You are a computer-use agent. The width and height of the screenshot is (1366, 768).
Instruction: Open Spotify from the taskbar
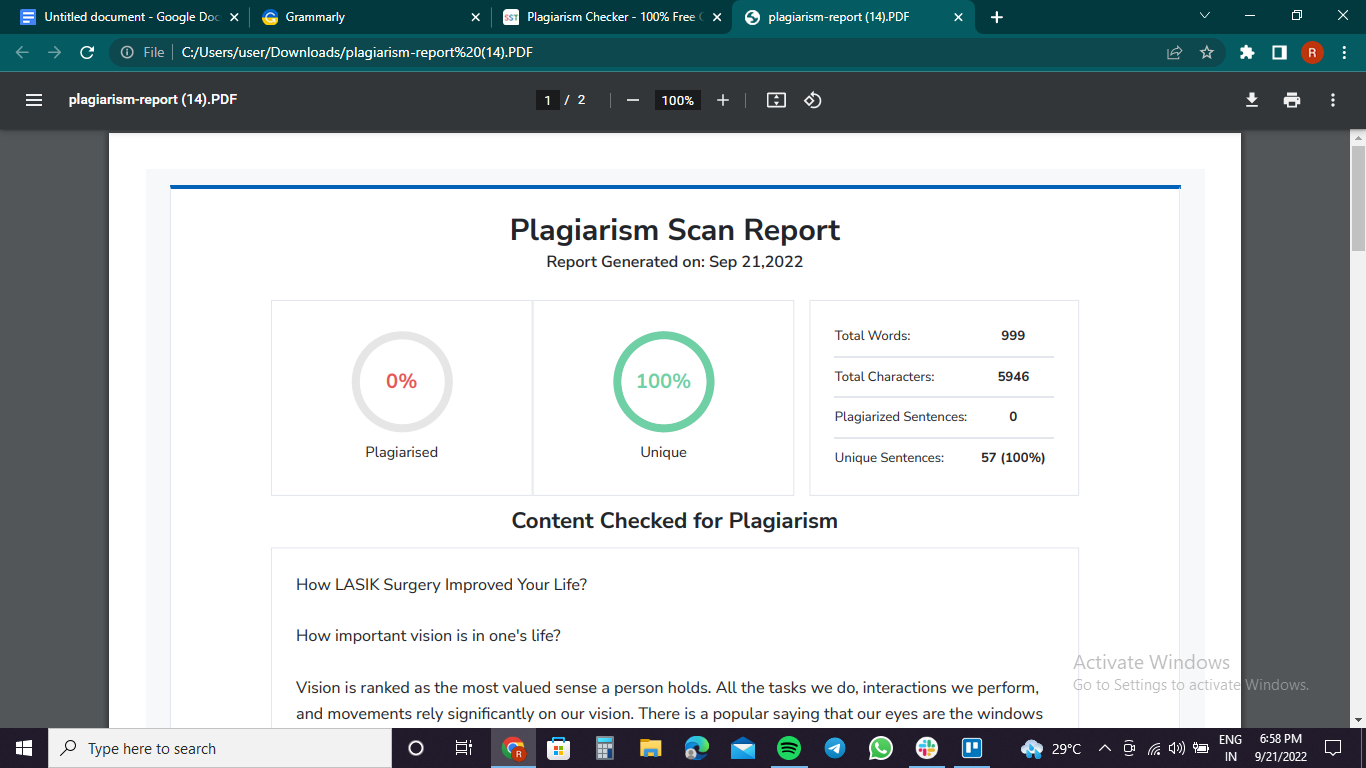[788, 748]
